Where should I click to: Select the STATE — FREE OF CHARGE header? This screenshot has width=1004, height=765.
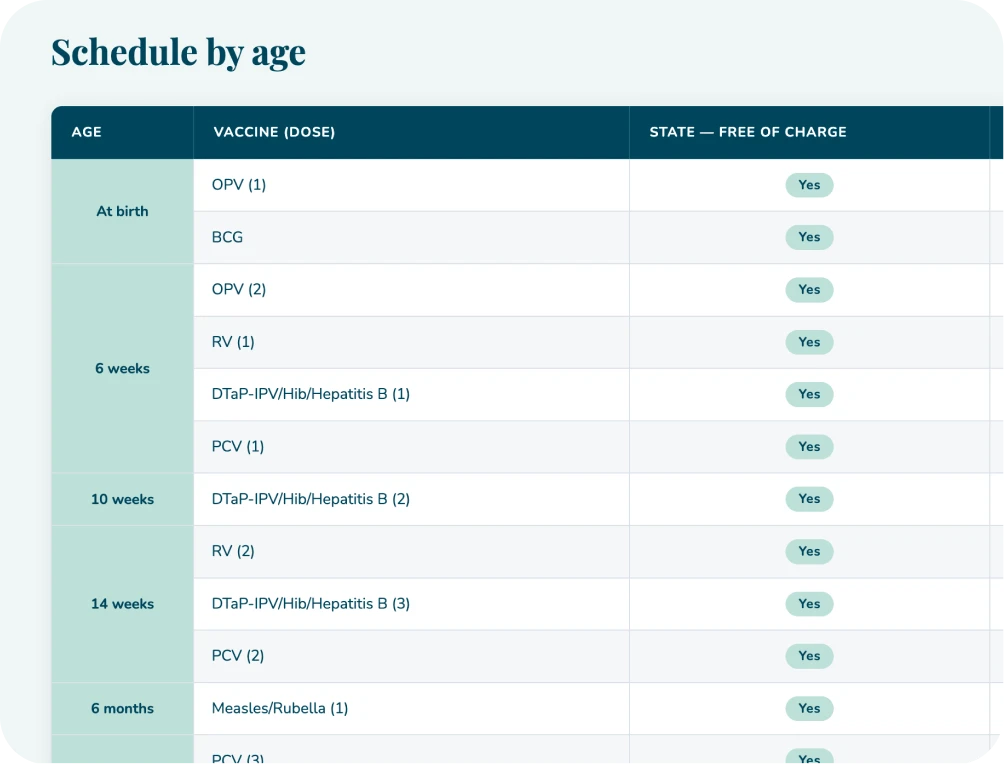pos(809,133)
